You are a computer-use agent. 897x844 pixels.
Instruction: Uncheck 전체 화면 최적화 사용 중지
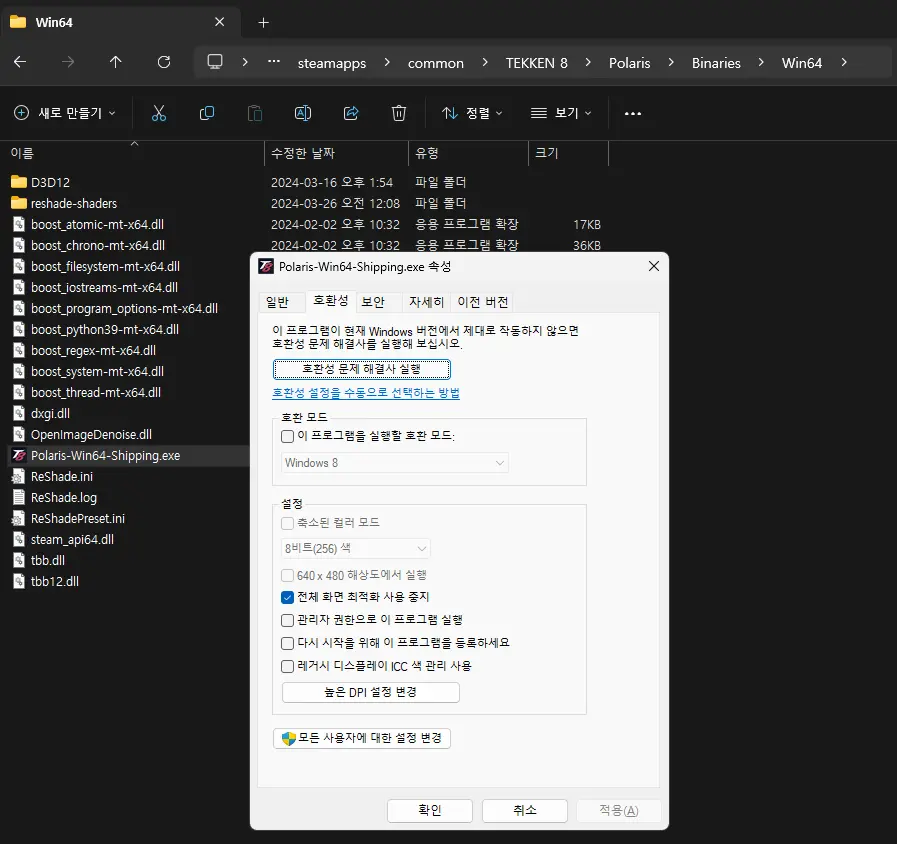click(x=287, y=597)
